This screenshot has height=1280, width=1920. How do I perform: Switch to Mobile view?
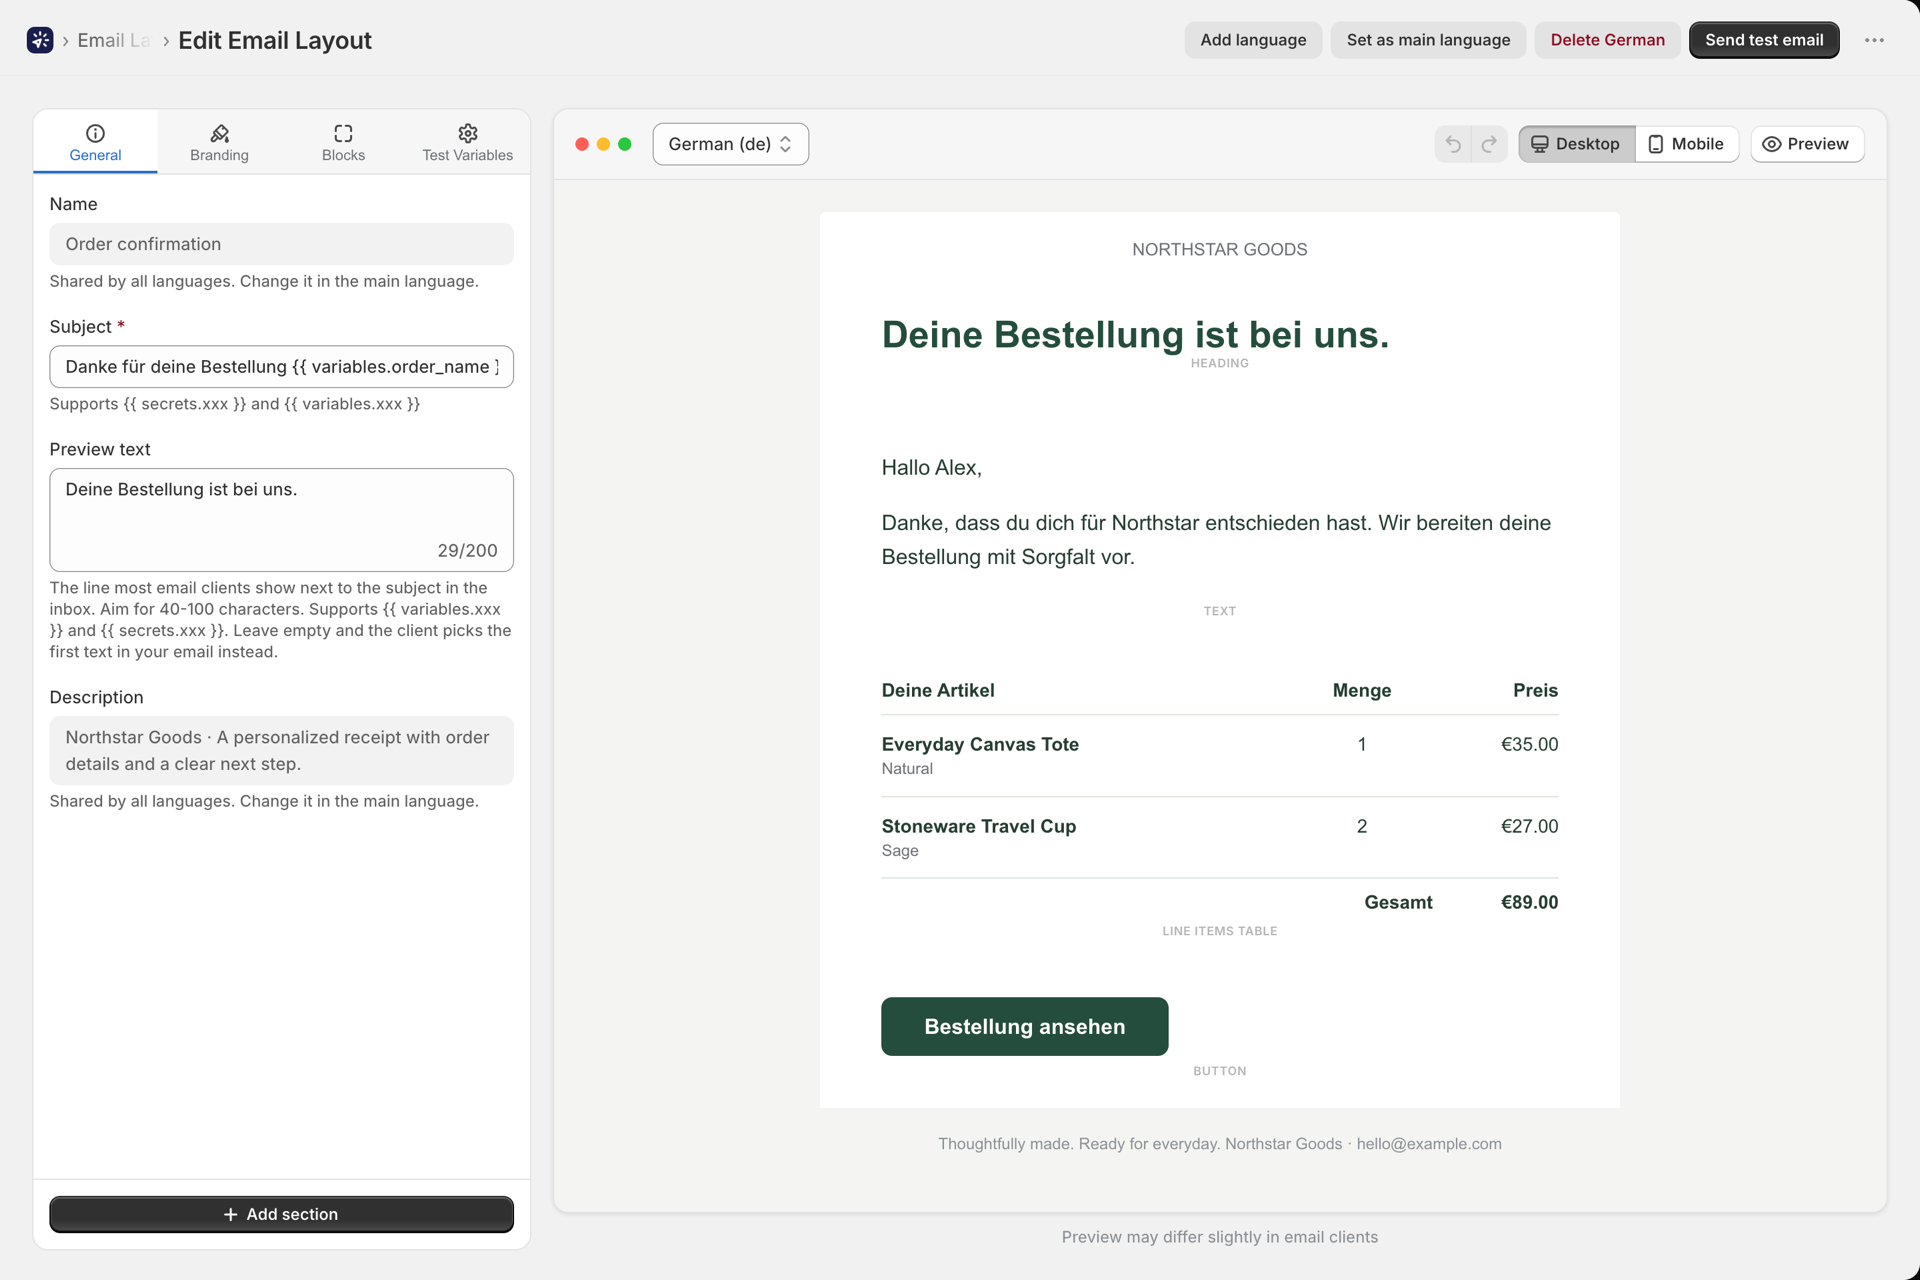pos(1686,144)
